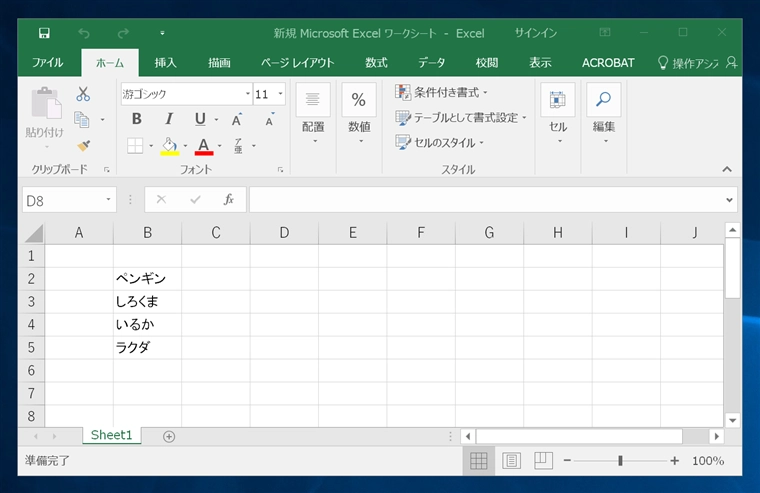The height and width of the screenshot is (493, 760).
Task: Apply yellow fill color bucket
Action: click(170, 146)
